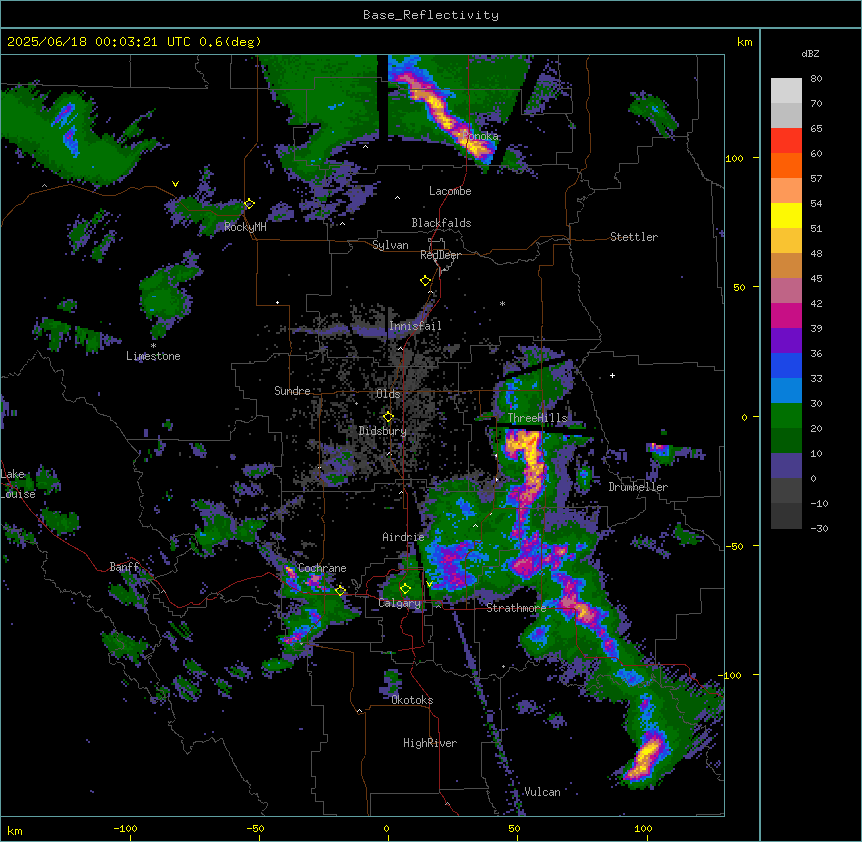This screenshot has width=862, height=842.
Task: Click the yellow V marker northwest of RockyMH
Action: coord(175,184)
